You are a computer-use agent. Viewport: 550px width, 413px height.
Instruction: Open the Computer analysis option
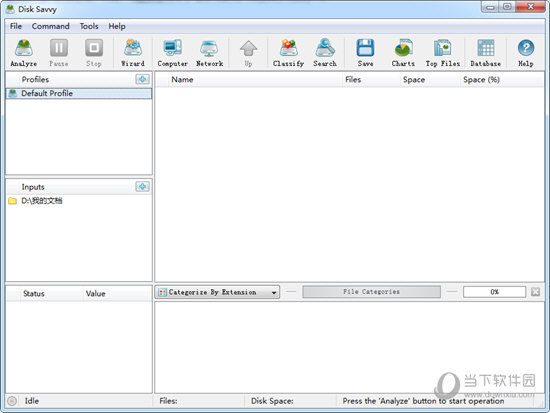pos(172,53)
